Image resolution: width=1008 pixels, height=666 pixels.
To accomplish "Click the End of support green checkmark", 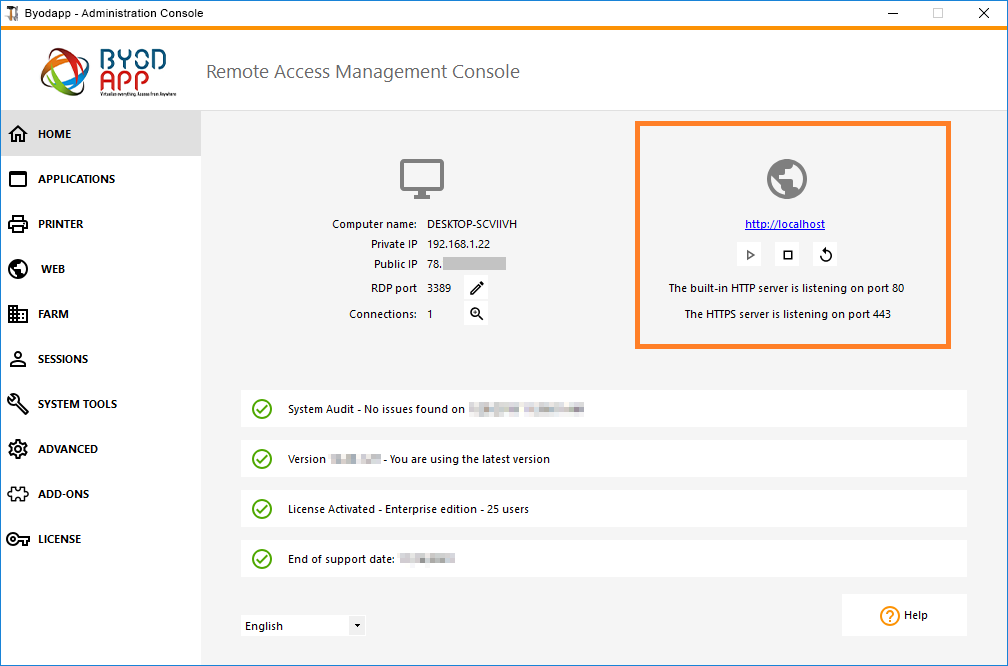I will (262, 559).
